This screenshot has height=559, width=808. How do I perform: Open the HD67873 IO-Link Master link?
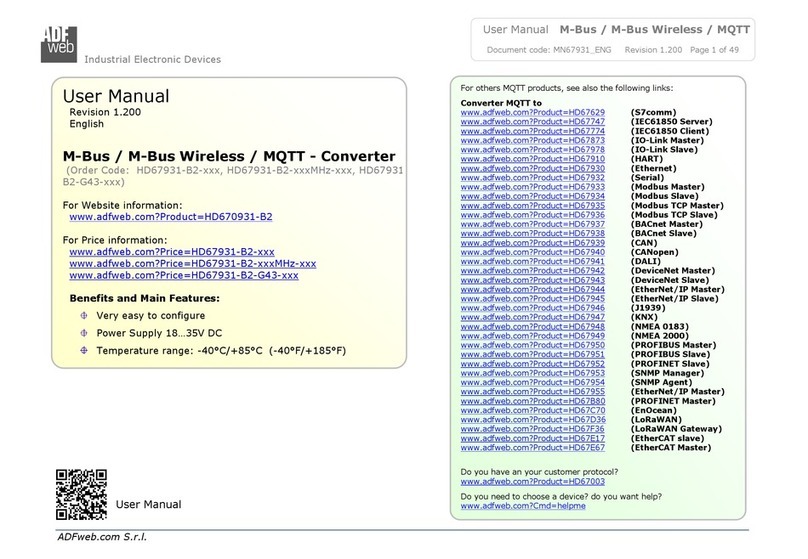[533, 140]
